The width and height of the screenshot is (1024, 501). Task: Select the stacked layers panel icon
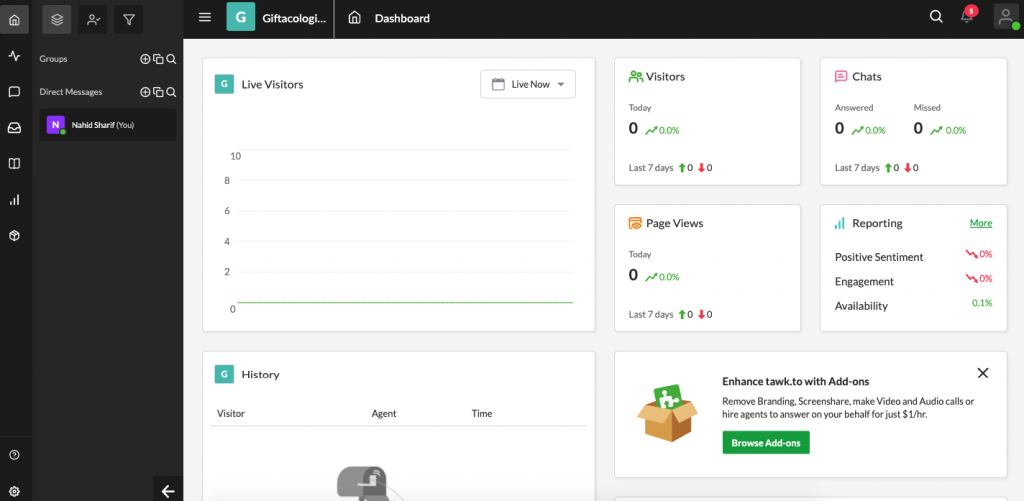pos(57,20)
